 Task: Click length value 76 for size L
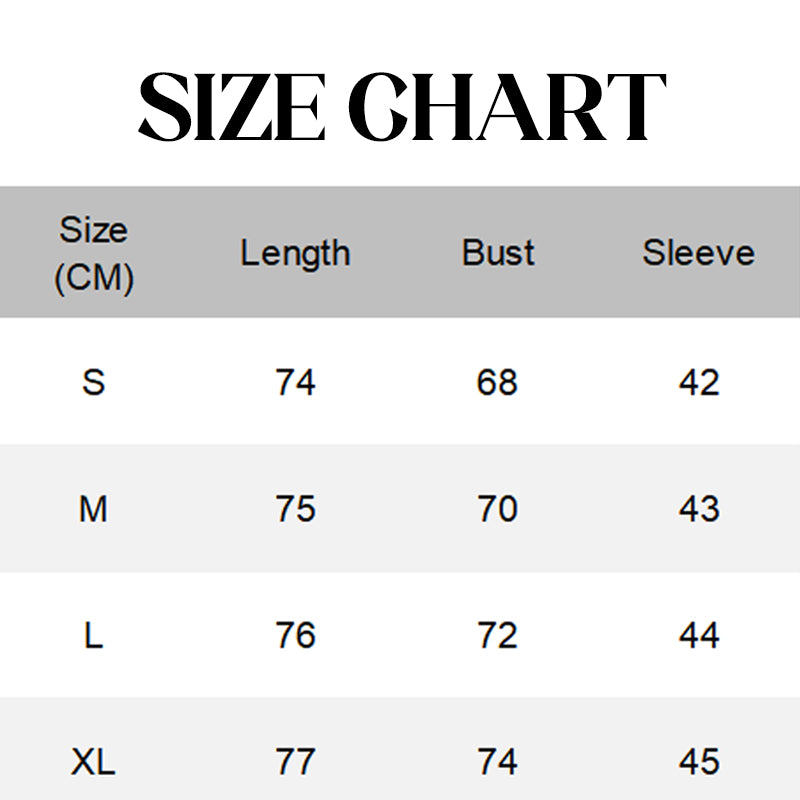pos(295,635)
